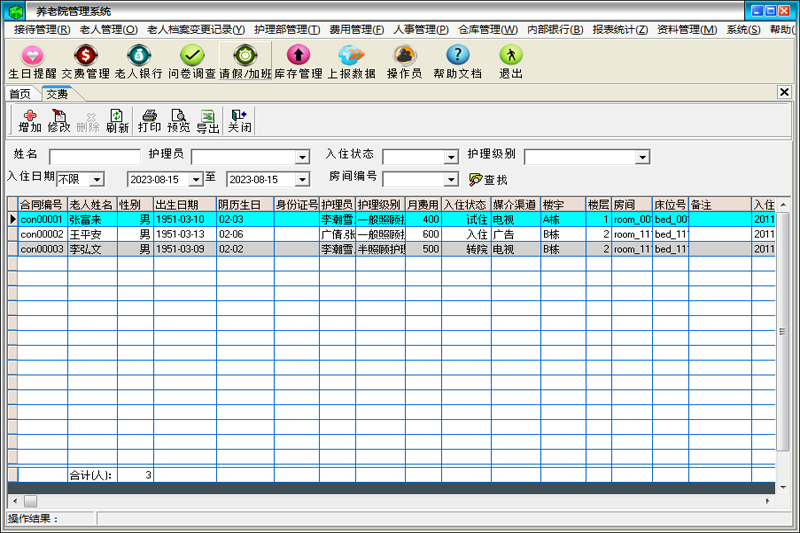The width and height of the screenshot is (800, 533).
Task: Click the 刷新 refresh icon
Action: pyautogui.click(x=117, y=121)
